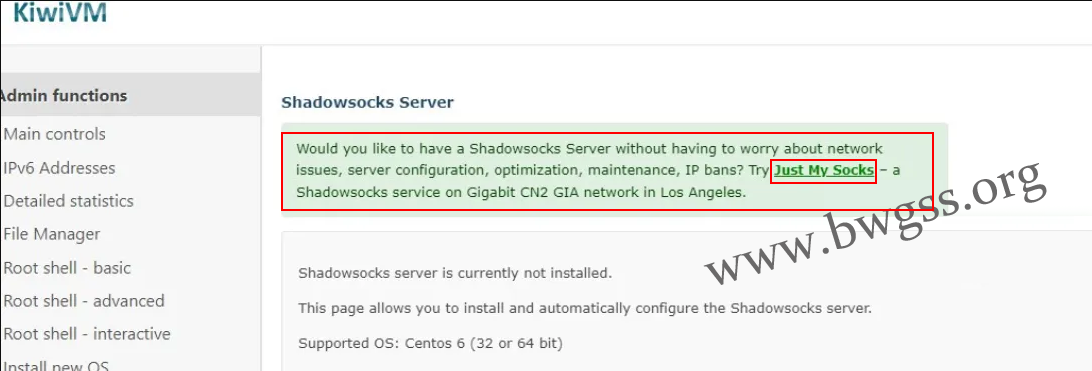Click the KiwiVM logo
The image size is (1092, 371).
(x=60, y=12)
